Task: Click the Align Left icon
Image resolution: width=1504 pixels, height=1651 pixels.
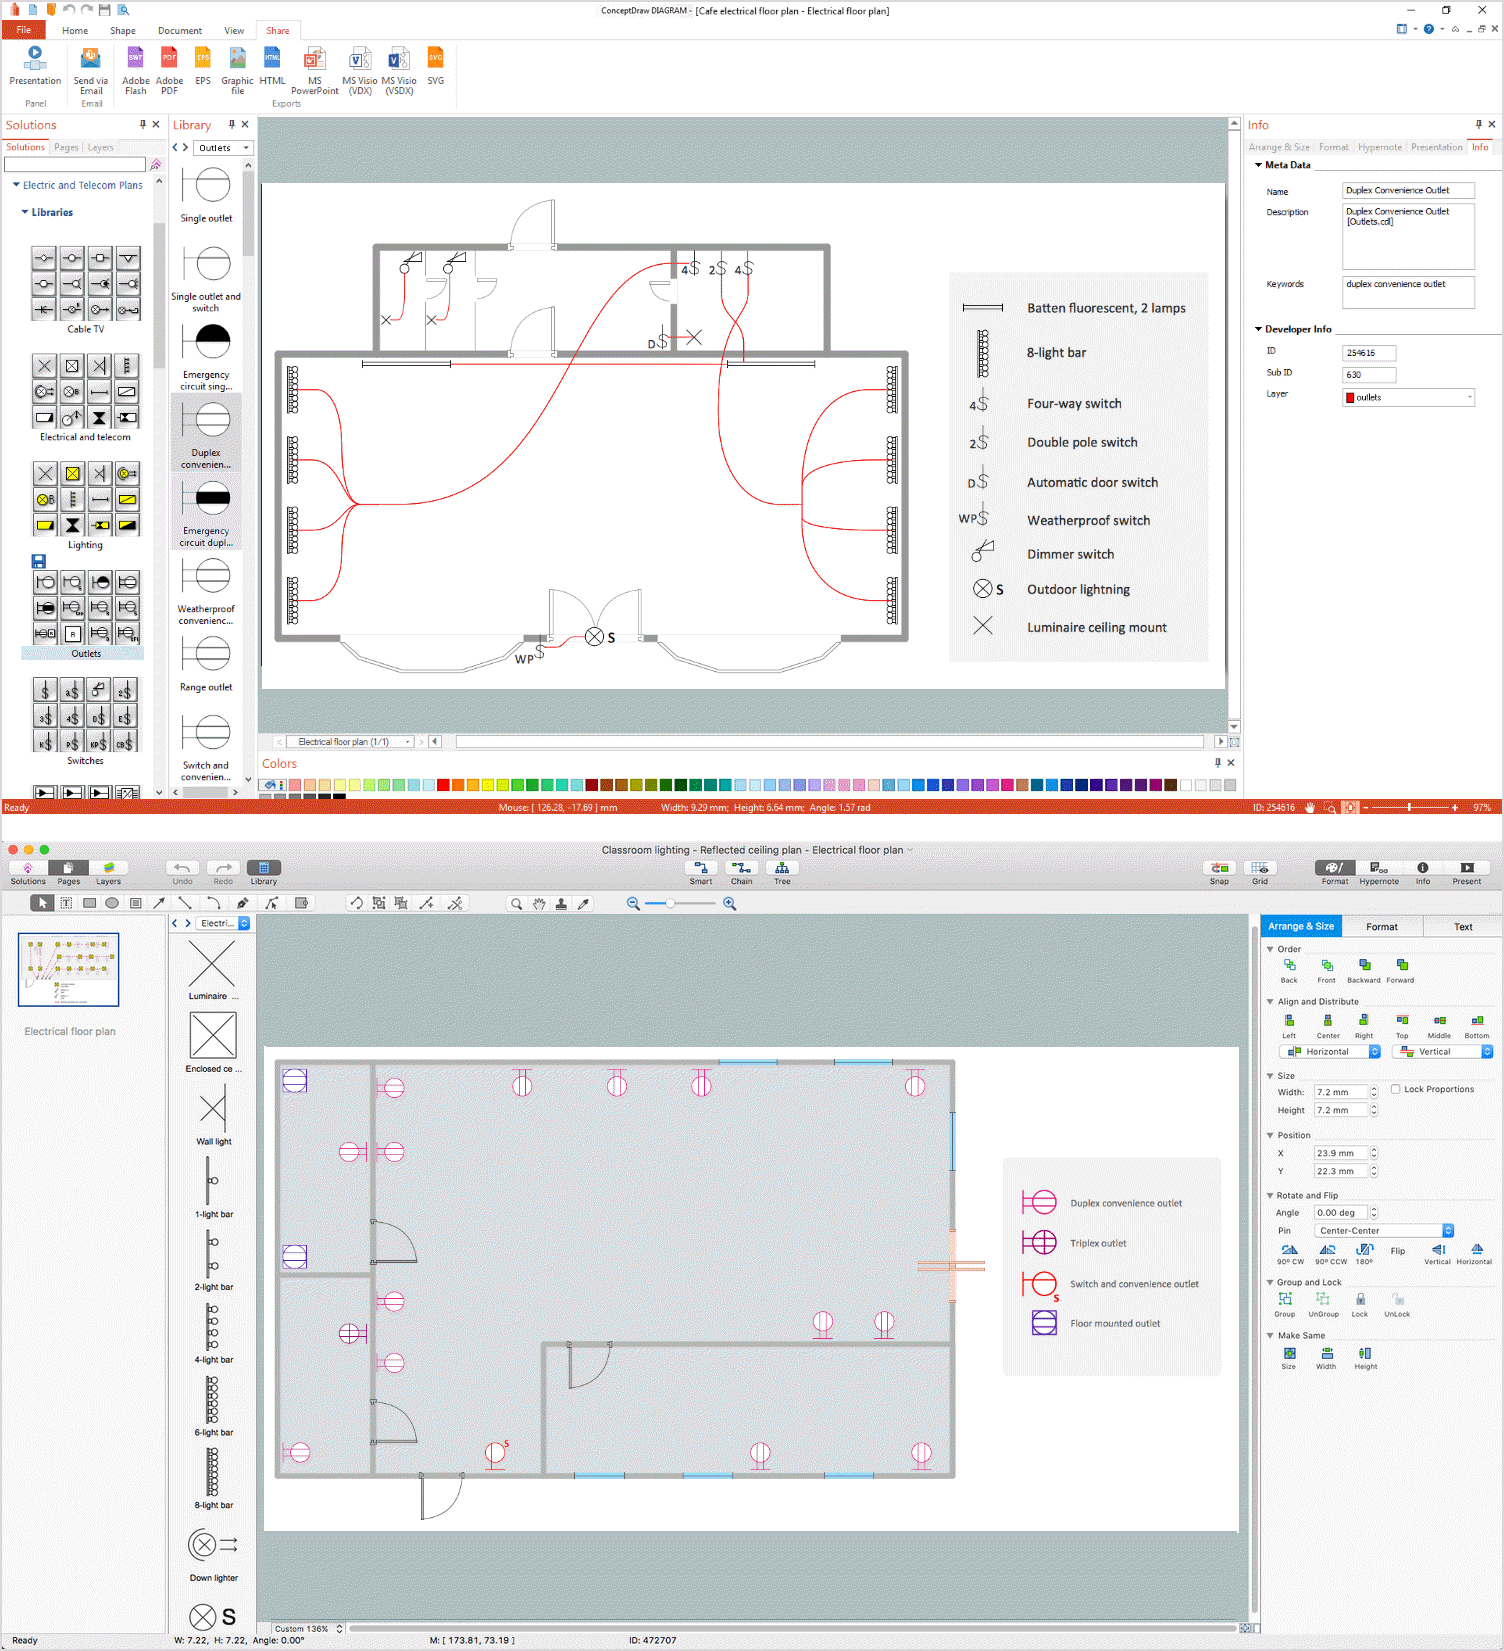Action: 1289,1021
